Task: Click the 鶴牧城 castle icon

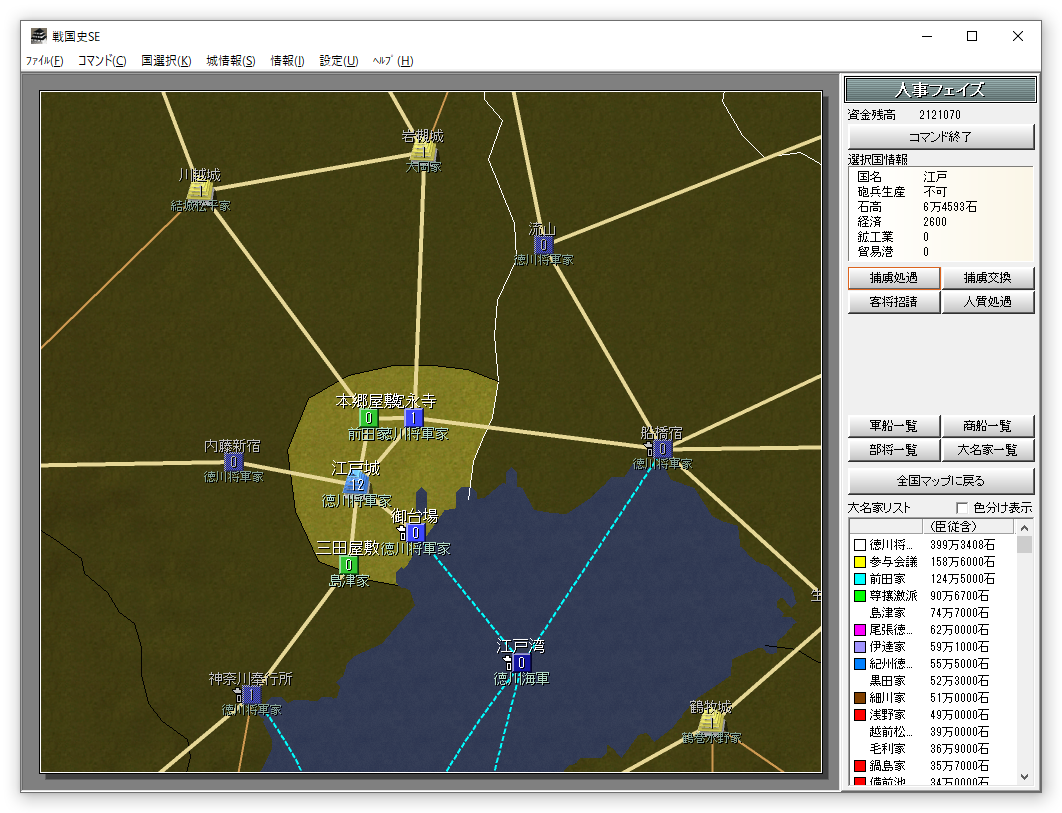Action: pos(711,722)
